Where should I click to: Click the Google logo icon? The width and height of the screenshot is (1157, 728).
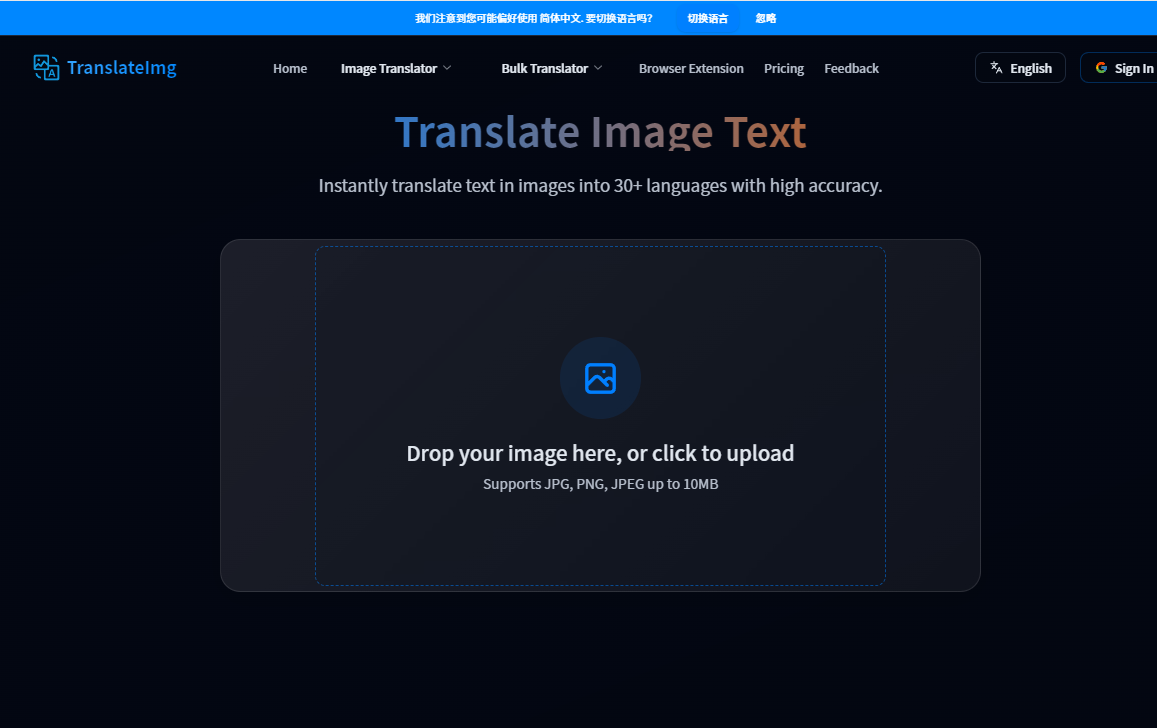[x=1101, y=68]
